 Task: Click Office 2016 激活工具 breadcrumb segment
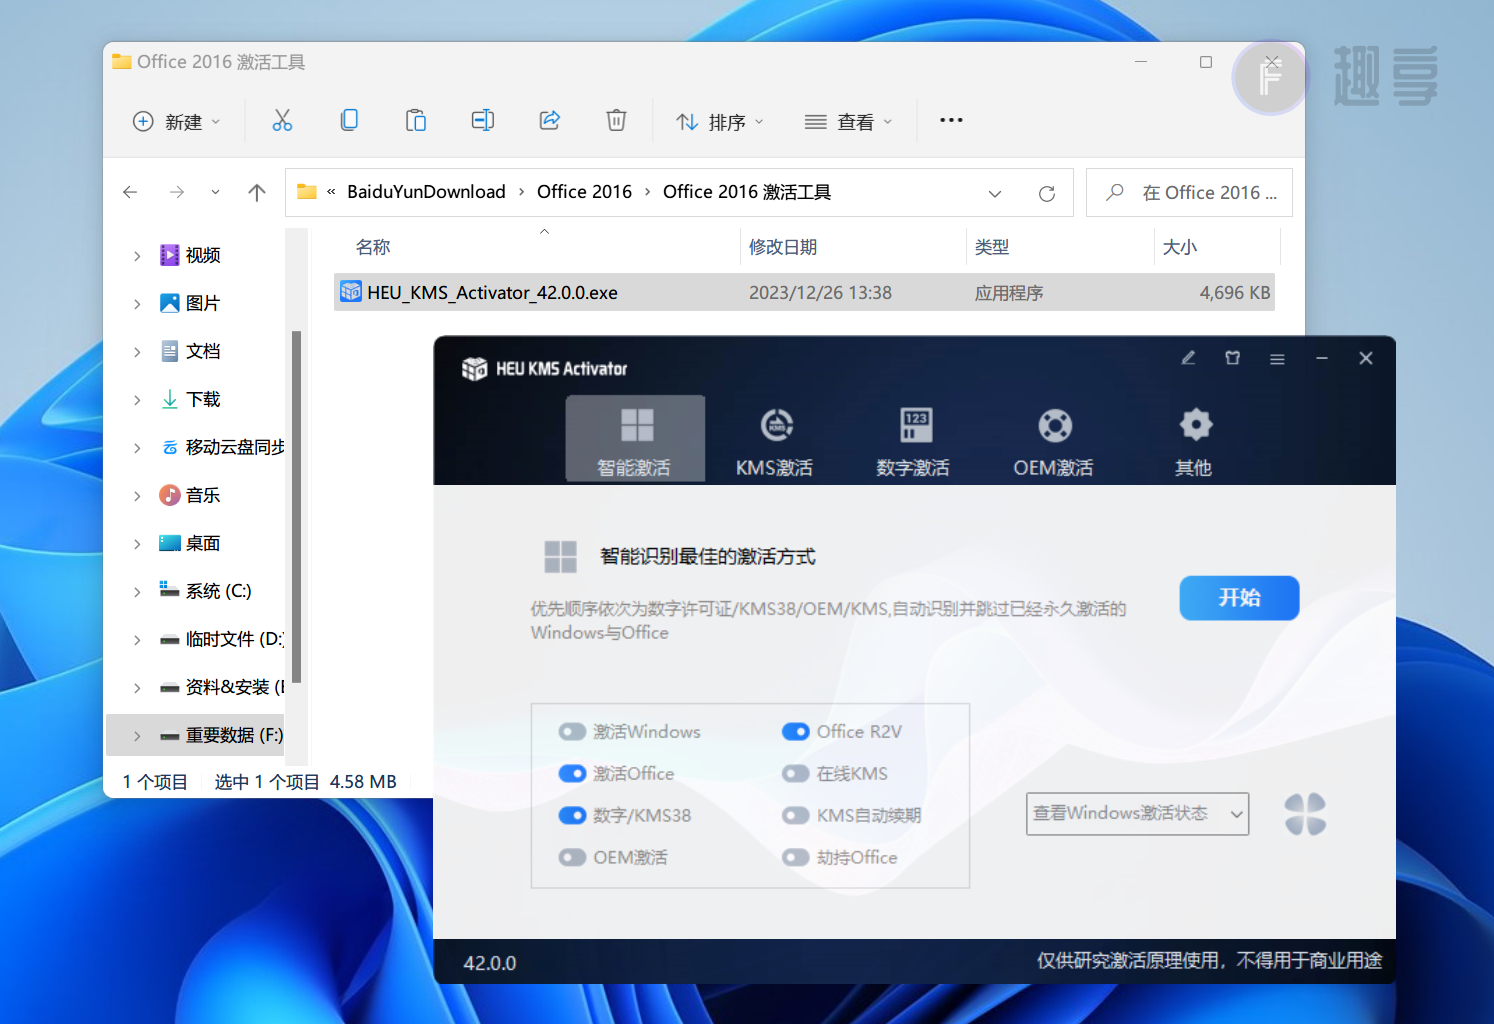pos(747,192)
